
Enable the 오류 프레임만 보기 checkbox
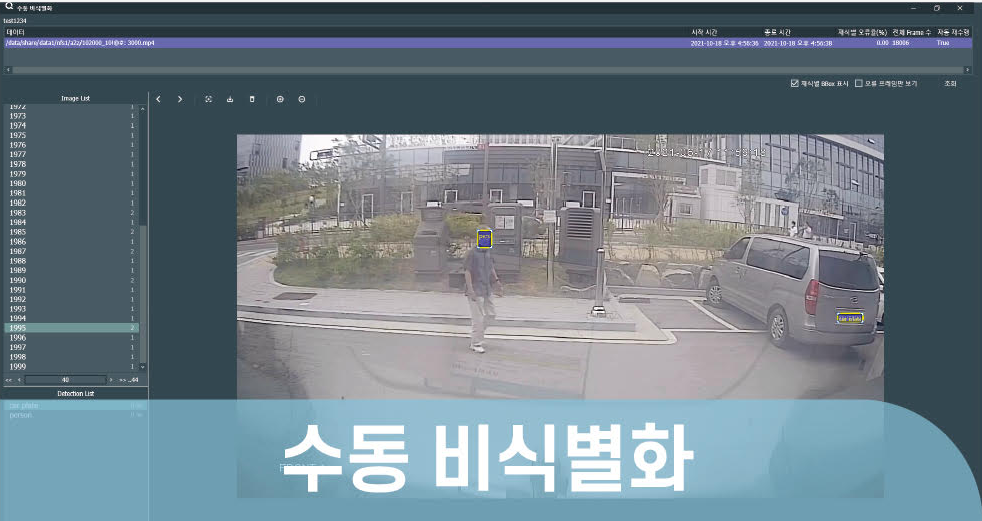pos(859,83)
